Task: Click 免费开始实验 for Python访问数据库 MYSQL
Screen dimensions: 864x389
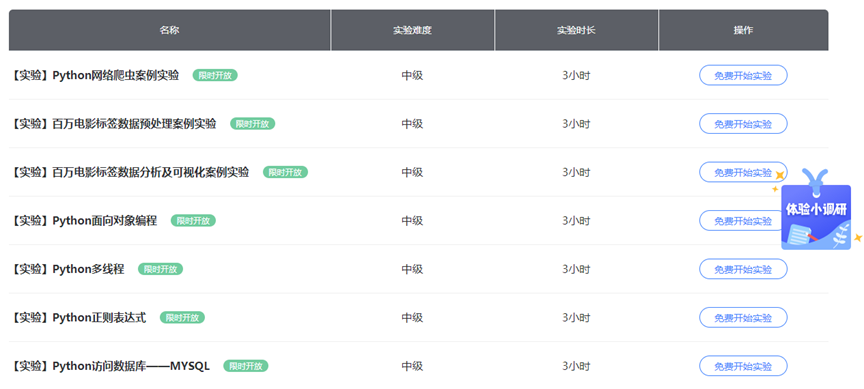Action: click(x=743, y=366)
